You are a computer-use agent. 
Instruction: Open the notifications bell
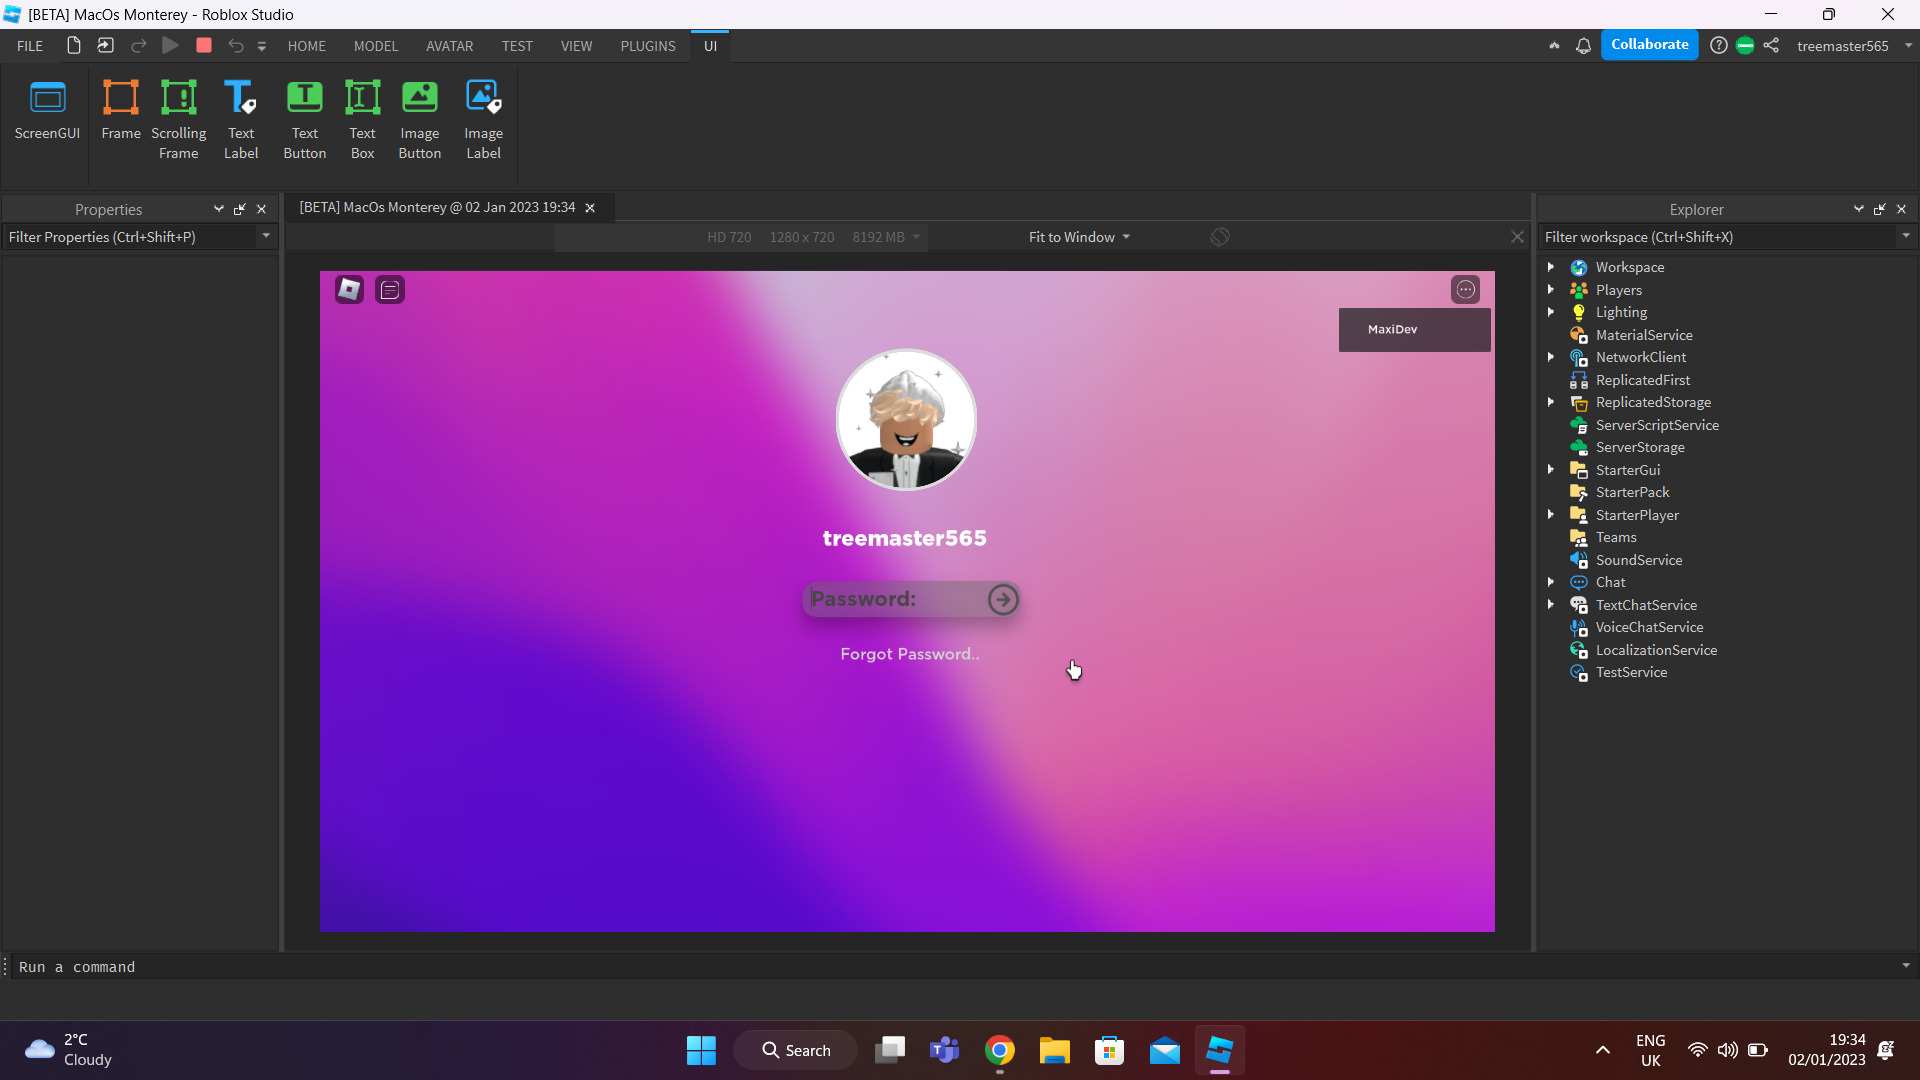[1584, 45]
